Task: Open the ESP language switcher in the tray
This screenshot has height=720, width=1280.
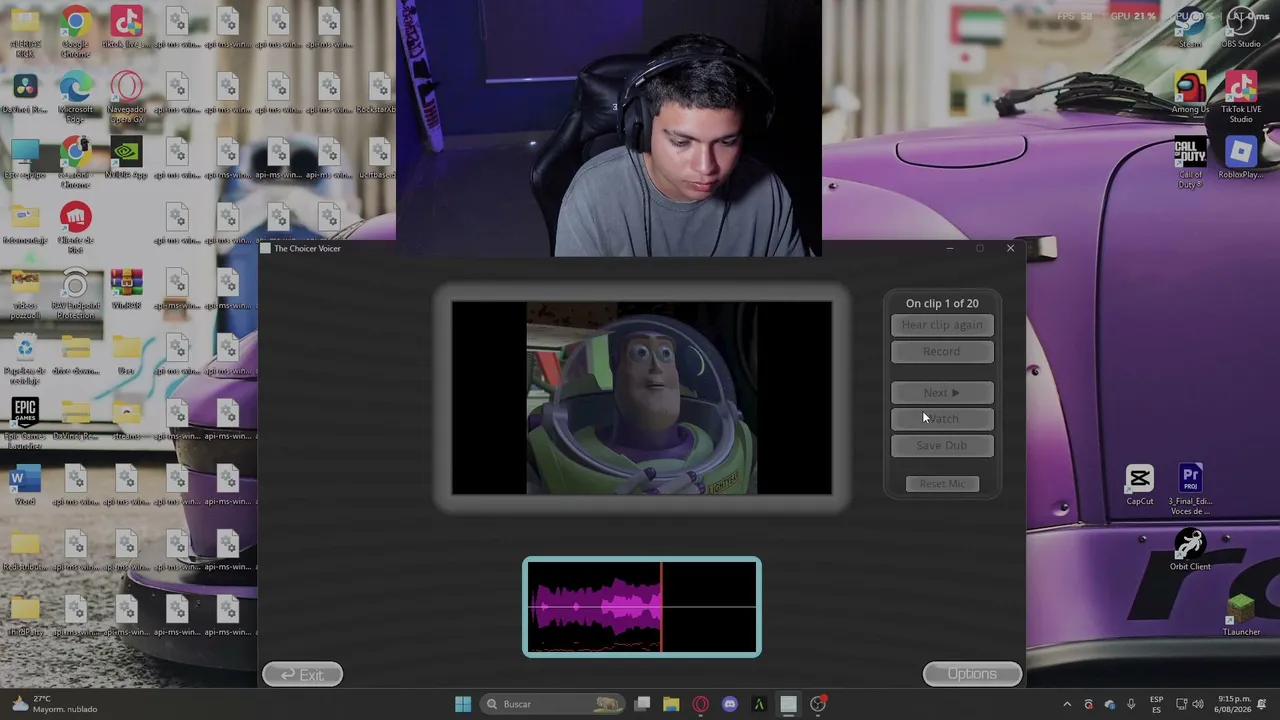Action: [1156, 704]
